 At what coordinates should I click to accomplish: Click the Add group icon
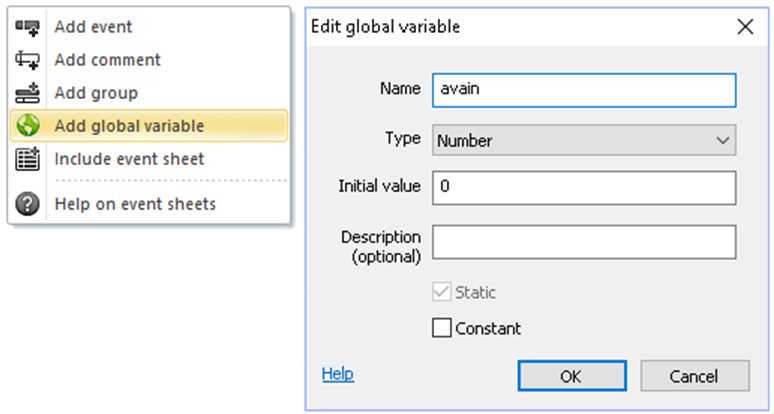pyautogui.click(x=28, y=93)
